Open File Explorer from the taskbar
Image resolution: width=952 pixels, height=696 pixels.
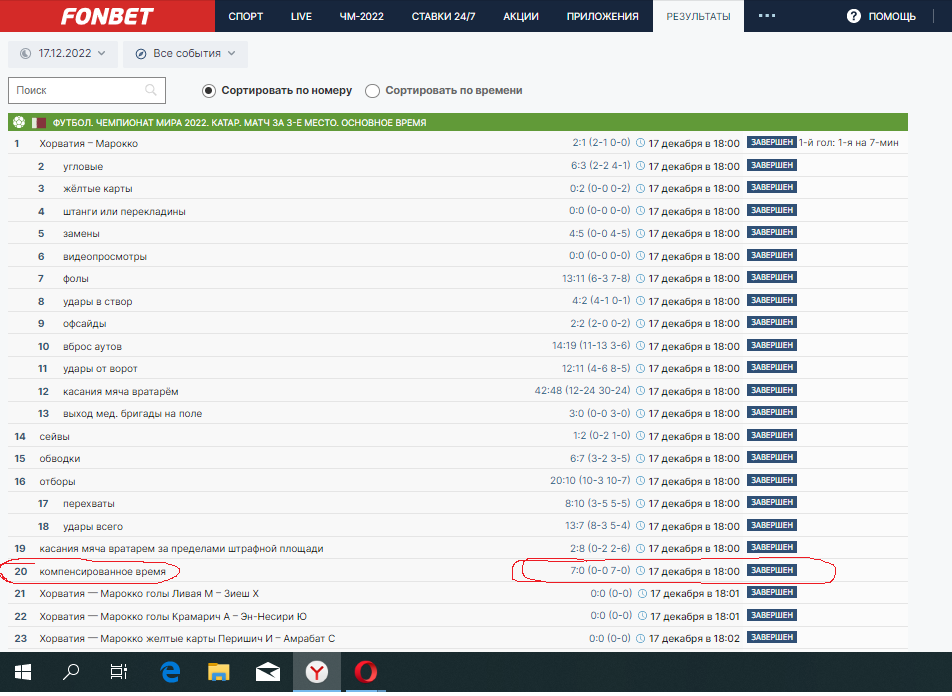(x=218, y=673)
